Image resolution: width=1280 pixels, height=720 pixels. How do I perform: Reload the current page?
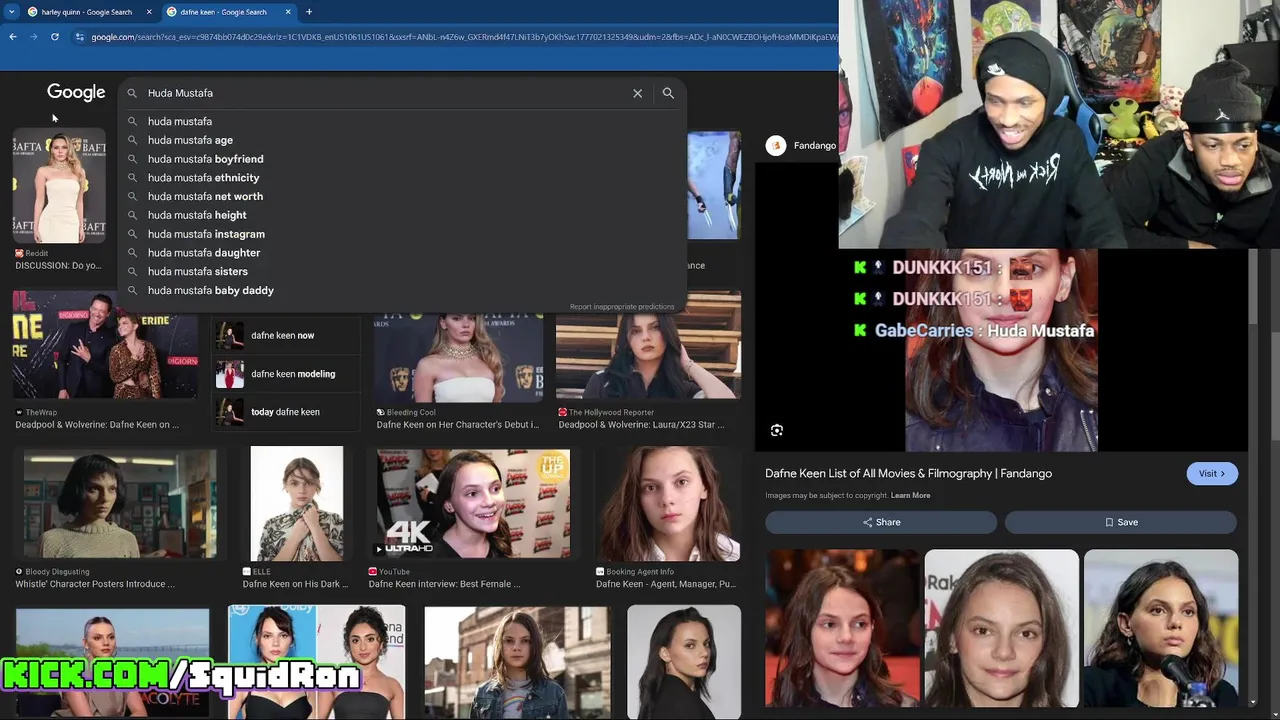click(54, 37)
